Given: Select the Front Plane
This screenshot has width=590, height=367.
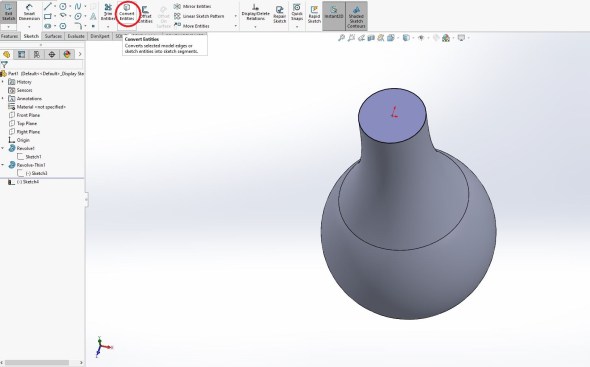Looking at the screenshot, I should point(24,115).
